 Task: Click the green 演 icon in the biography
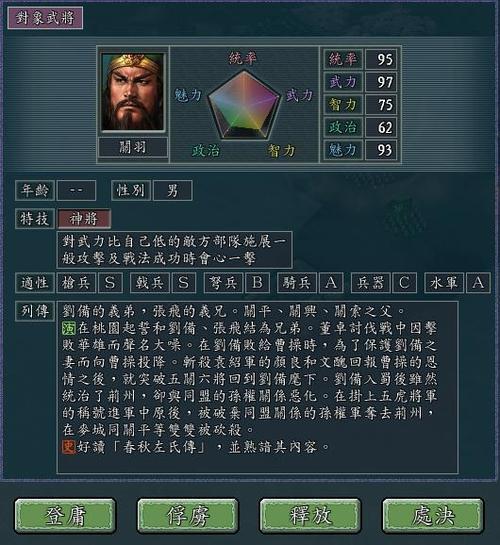(69, 328)
